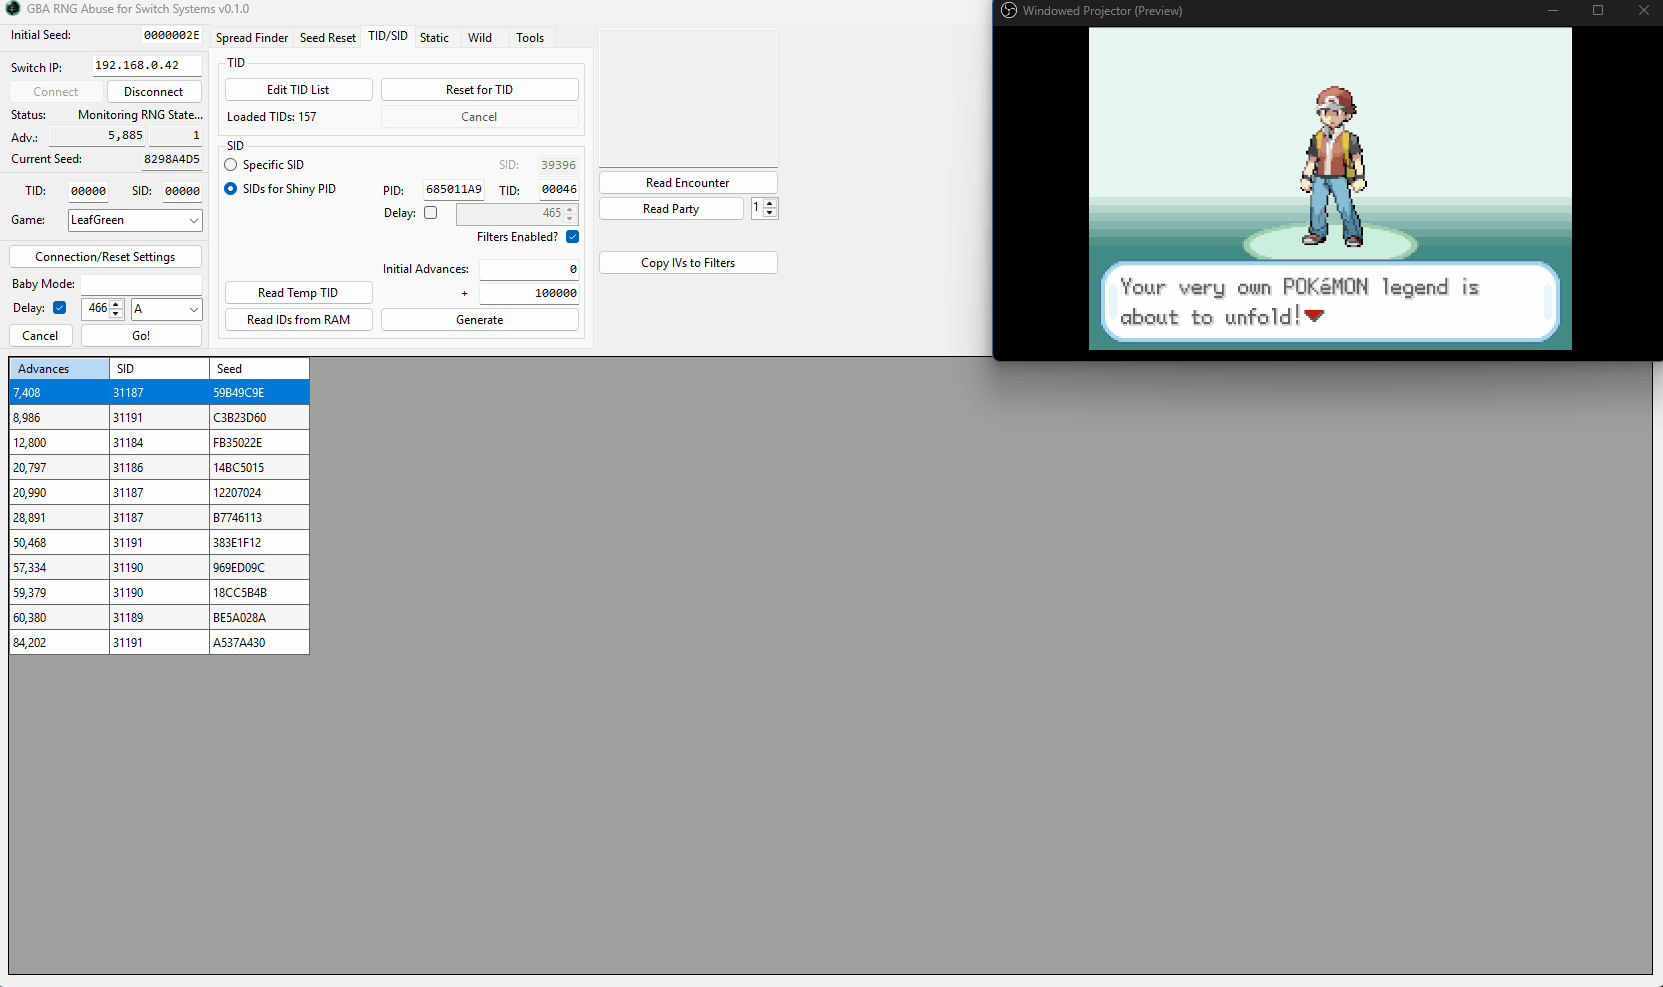
Task: Open Connection/Reset Settings
Action: tap(105, 257)
